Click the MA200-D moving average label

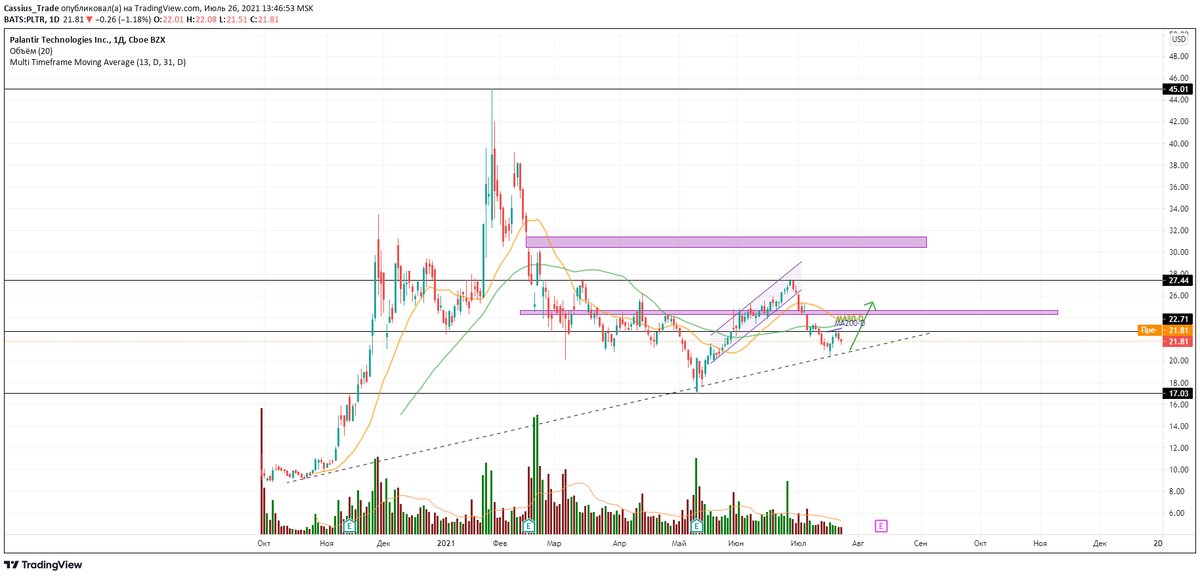(850, 324)
